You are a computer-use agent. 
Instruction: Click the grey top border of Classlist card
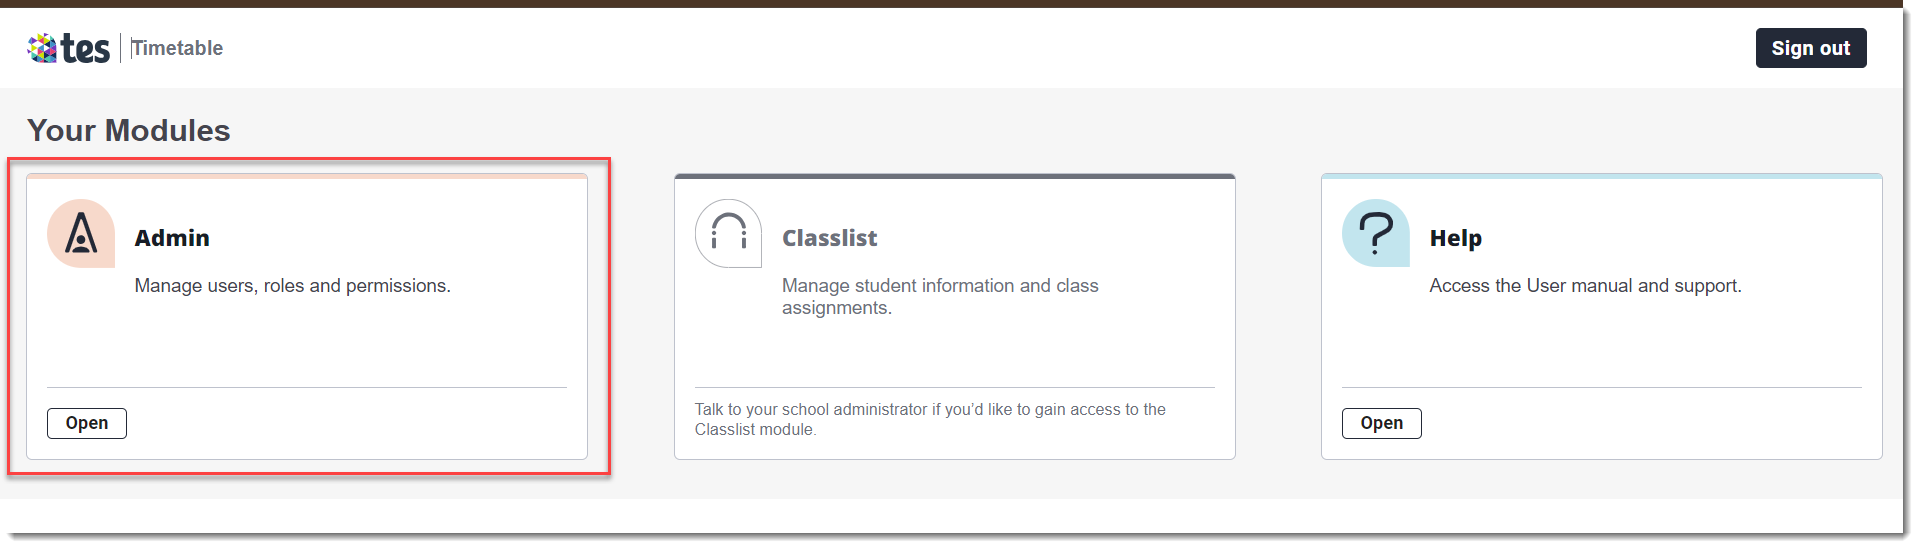coord(955,176)
